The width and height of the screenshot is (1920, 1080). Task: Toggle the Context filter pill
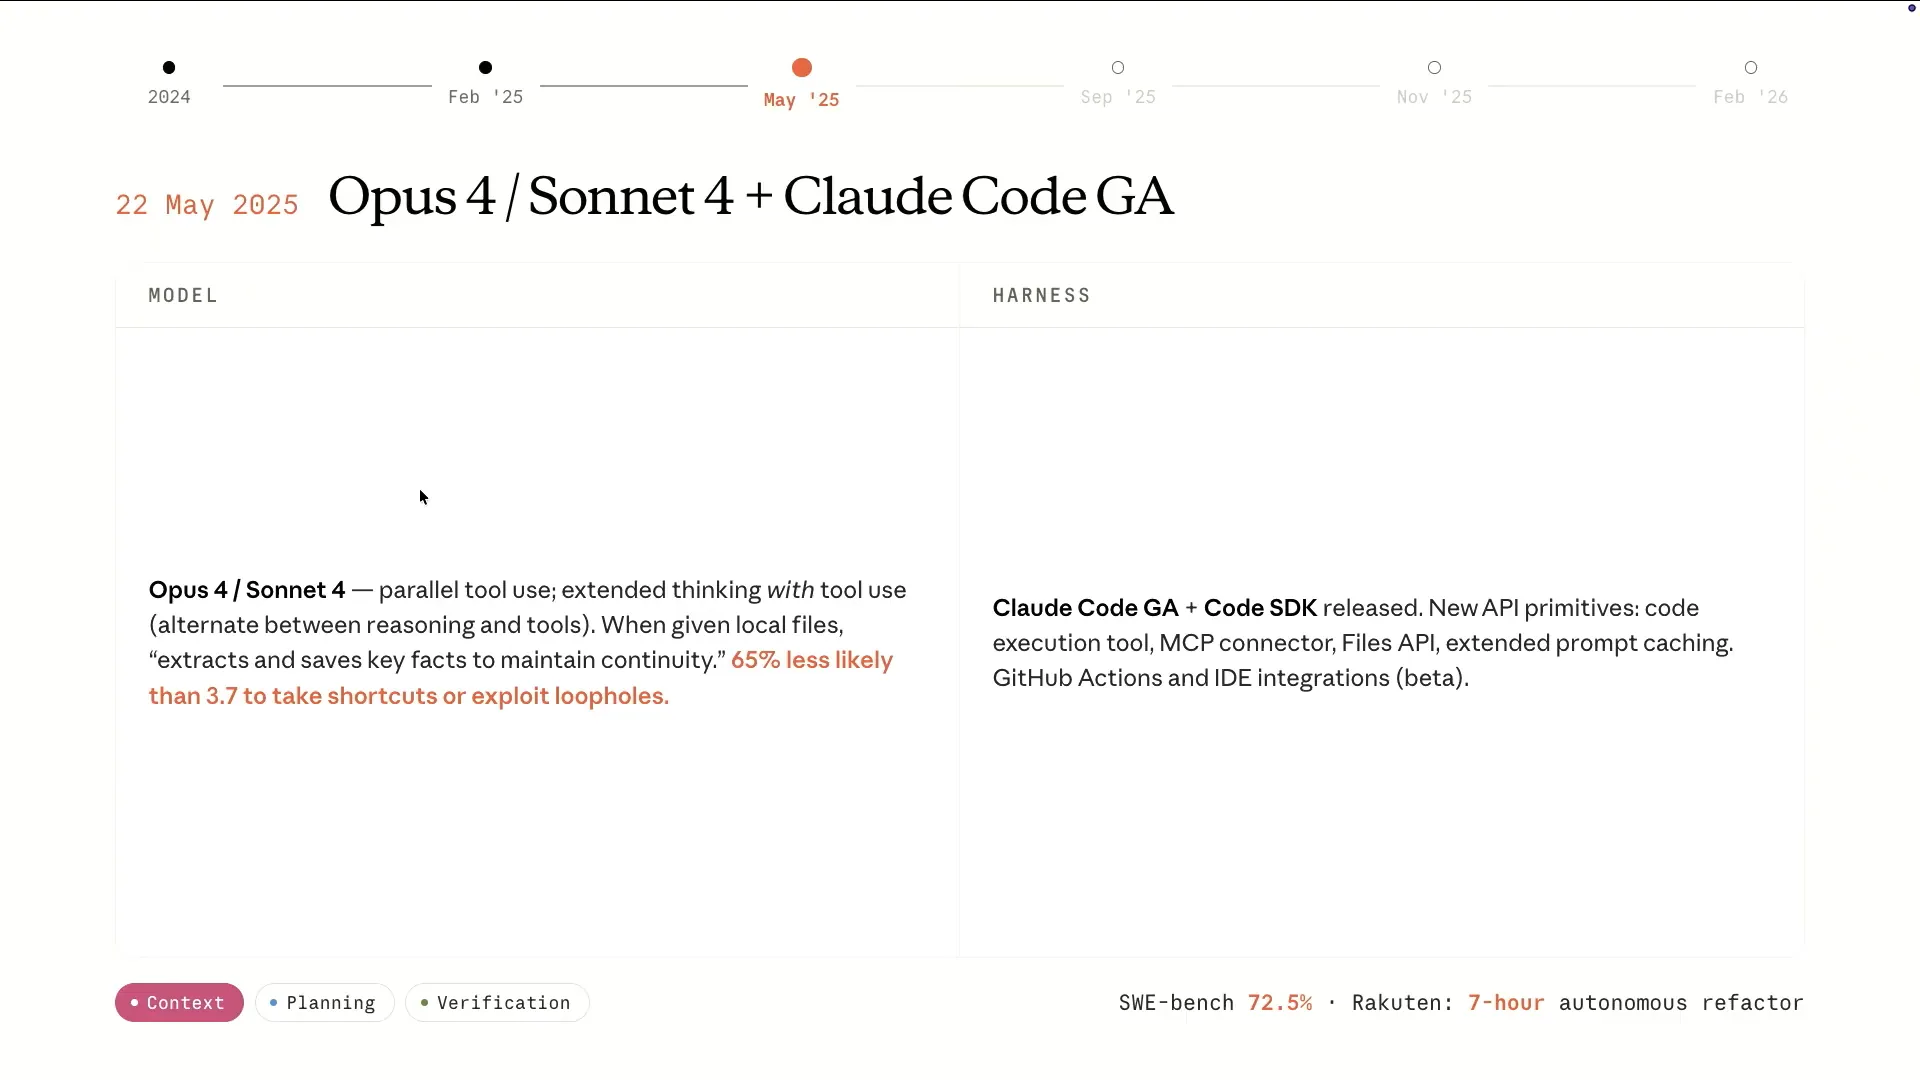click(179, 1002)
